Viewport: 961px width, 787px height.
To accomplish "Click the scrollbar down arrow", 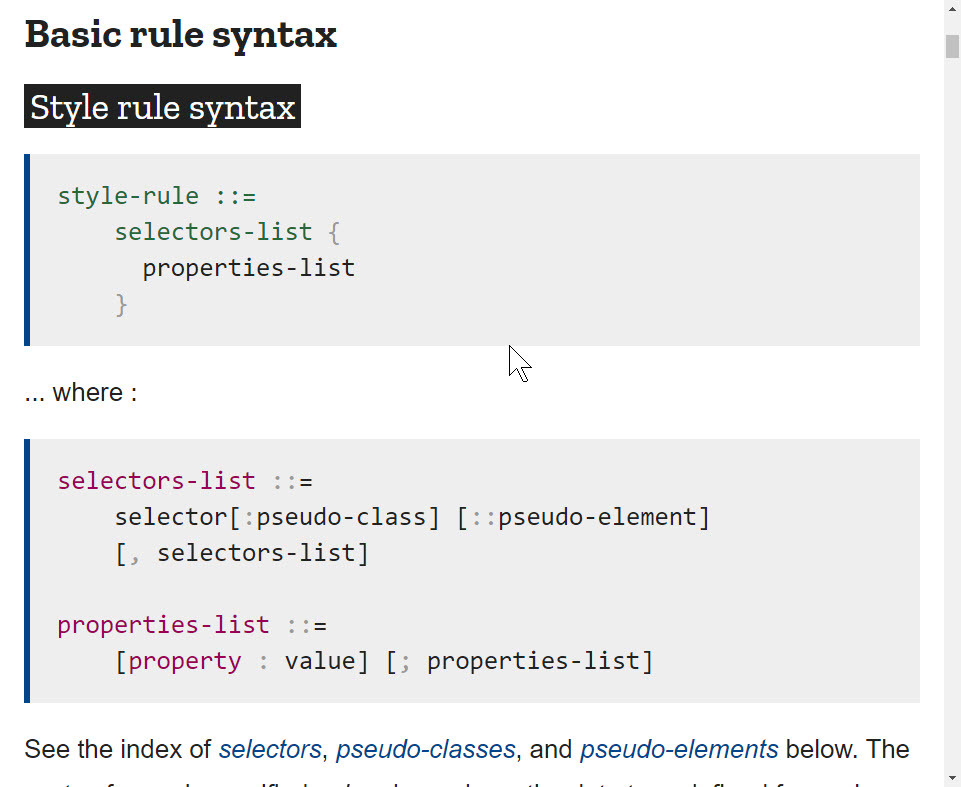I will click(x=952, y=776).
